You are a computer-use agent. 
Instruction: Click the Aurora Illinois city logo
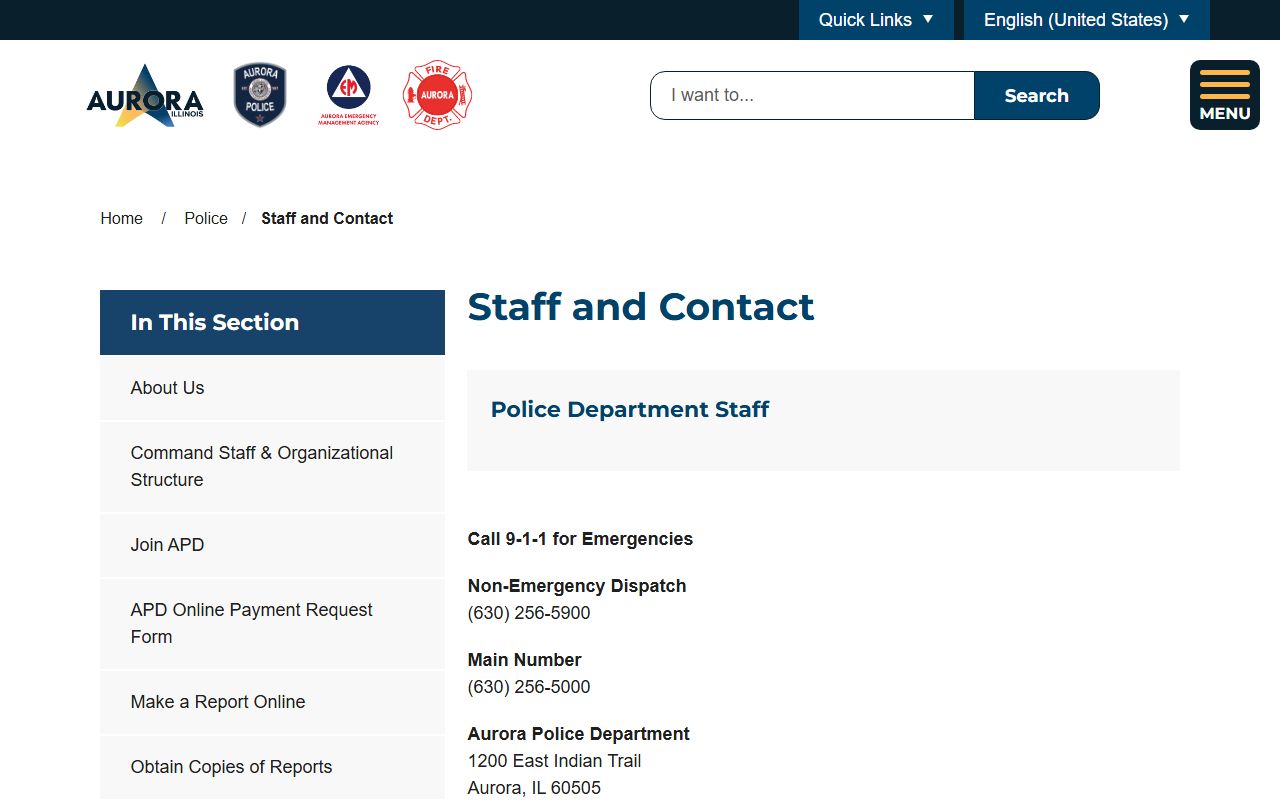tap(145, 96)
